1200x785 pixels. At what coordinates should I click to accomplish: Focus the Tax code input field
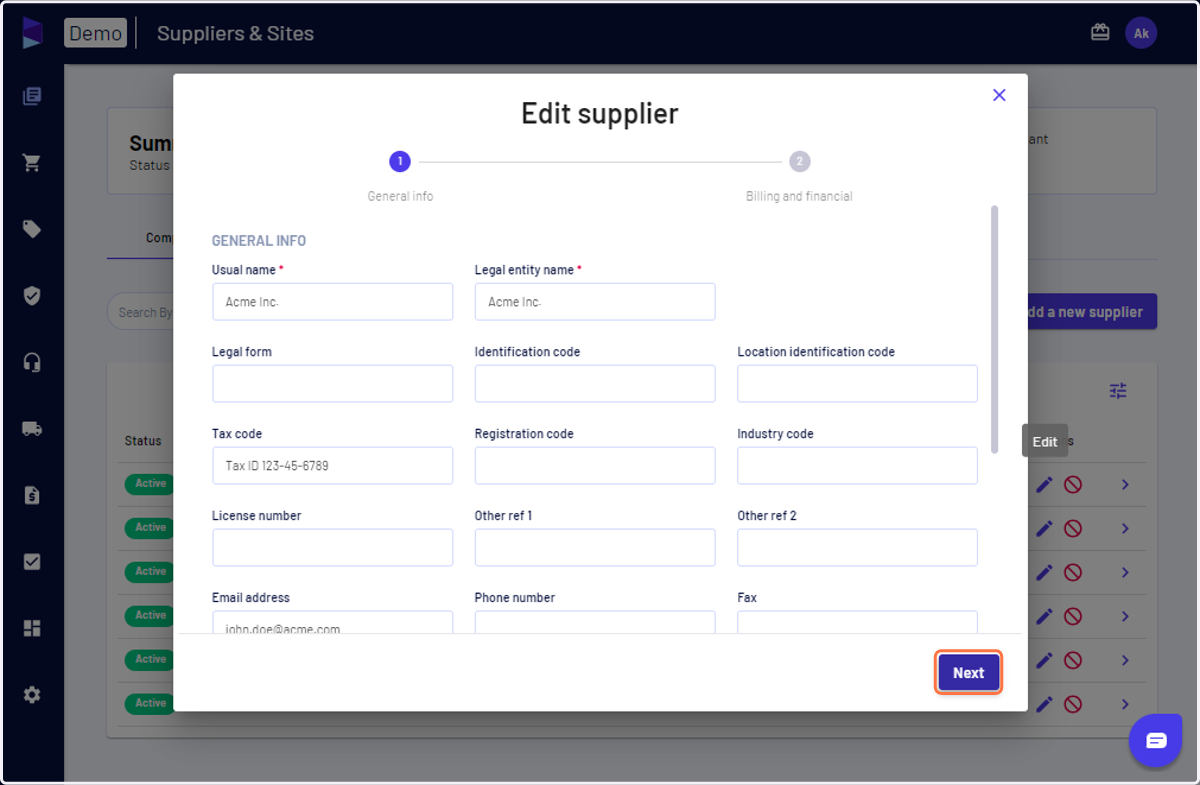click(x=332, y=466)
